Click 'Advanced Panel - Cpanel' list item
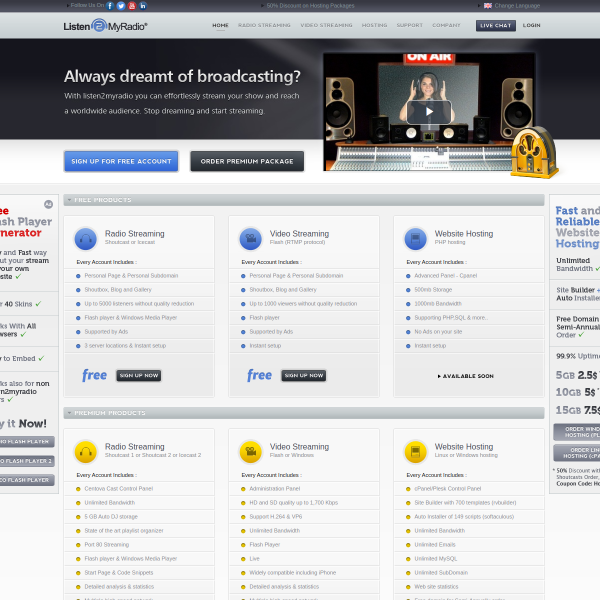600x600 pixels. (446, 276)
